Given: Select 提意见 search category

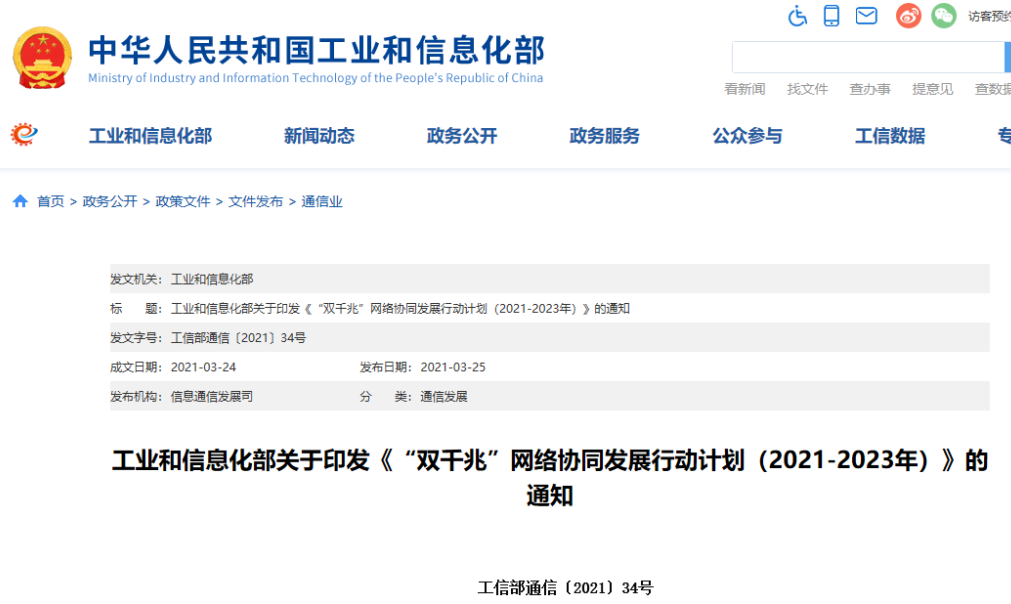Looking at the screenshot, I should (x=932, y=89).
